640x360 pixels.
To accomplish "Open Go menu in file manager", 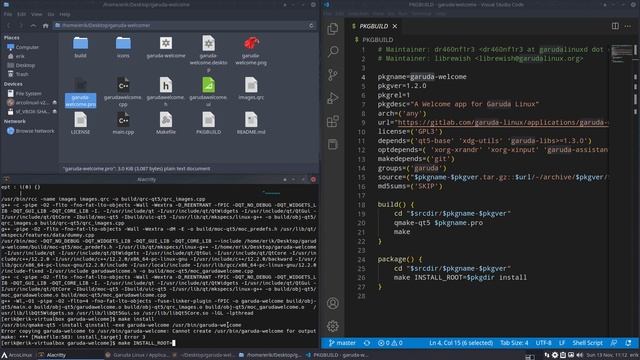I will pyautogui.click(x=51, y=14).
